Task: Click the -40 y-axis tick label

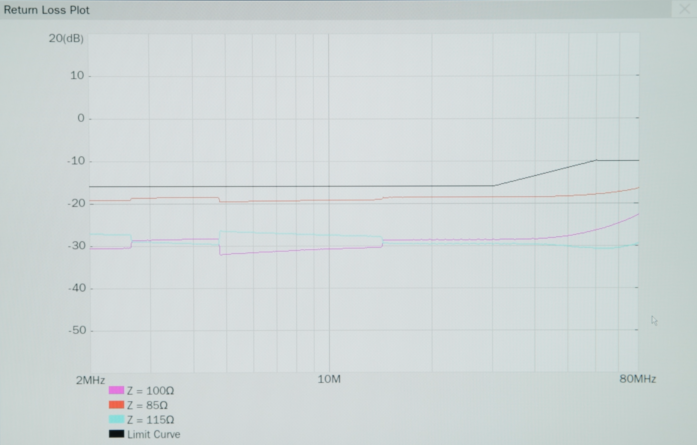Action: [x=75, y=288]
